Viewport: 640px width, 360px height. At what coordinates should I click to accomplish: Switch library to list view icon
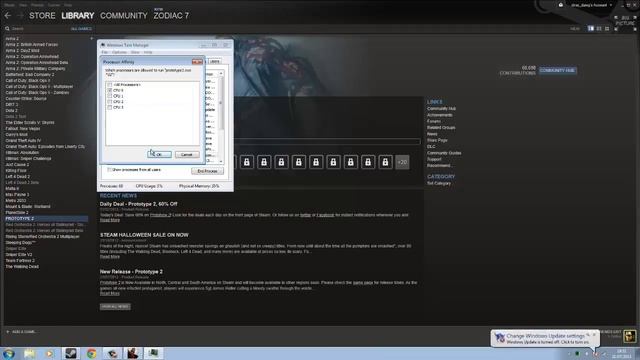pos(599,29)
